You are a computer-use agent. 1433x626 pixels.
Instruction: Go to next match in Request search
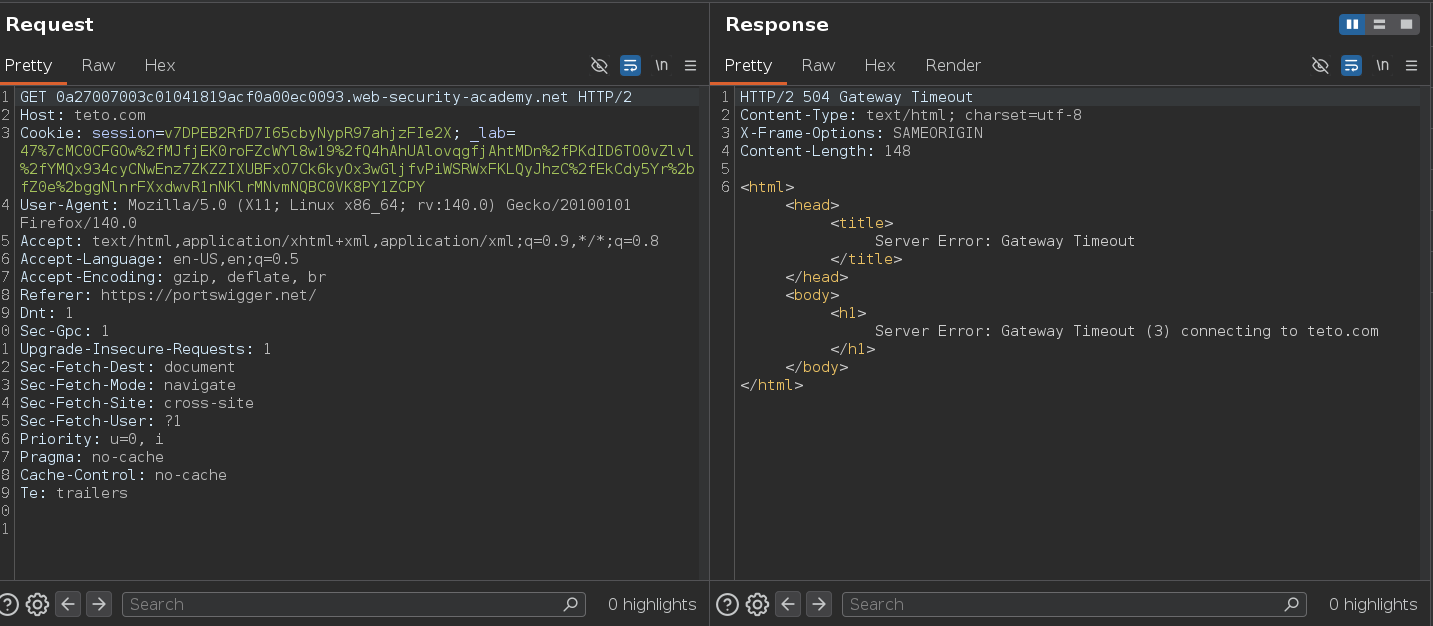coord(98,604)
